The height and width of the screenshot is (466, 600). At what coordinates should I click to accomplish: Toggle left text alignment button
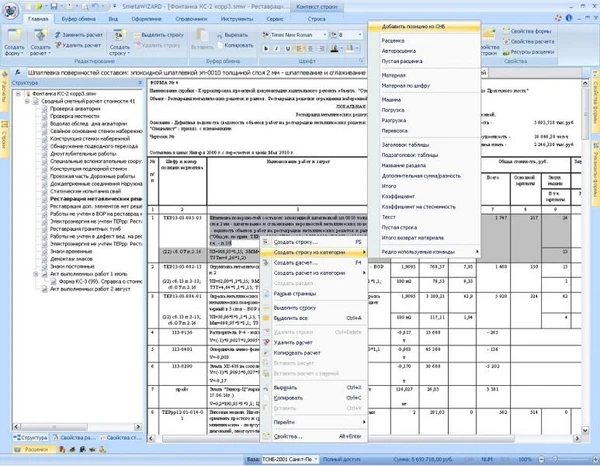click(x=300, y=49)
